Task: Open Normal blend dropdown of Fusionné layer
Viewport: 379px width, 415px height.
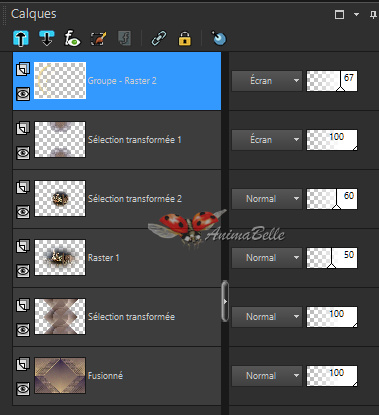Action: [267, 376]
